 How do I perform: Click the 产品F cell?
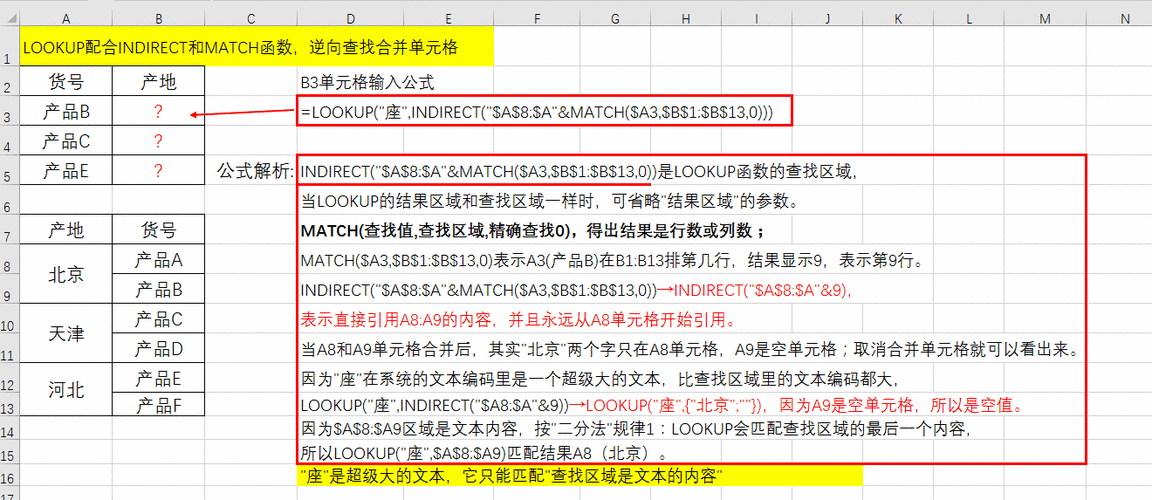(159, 405)
